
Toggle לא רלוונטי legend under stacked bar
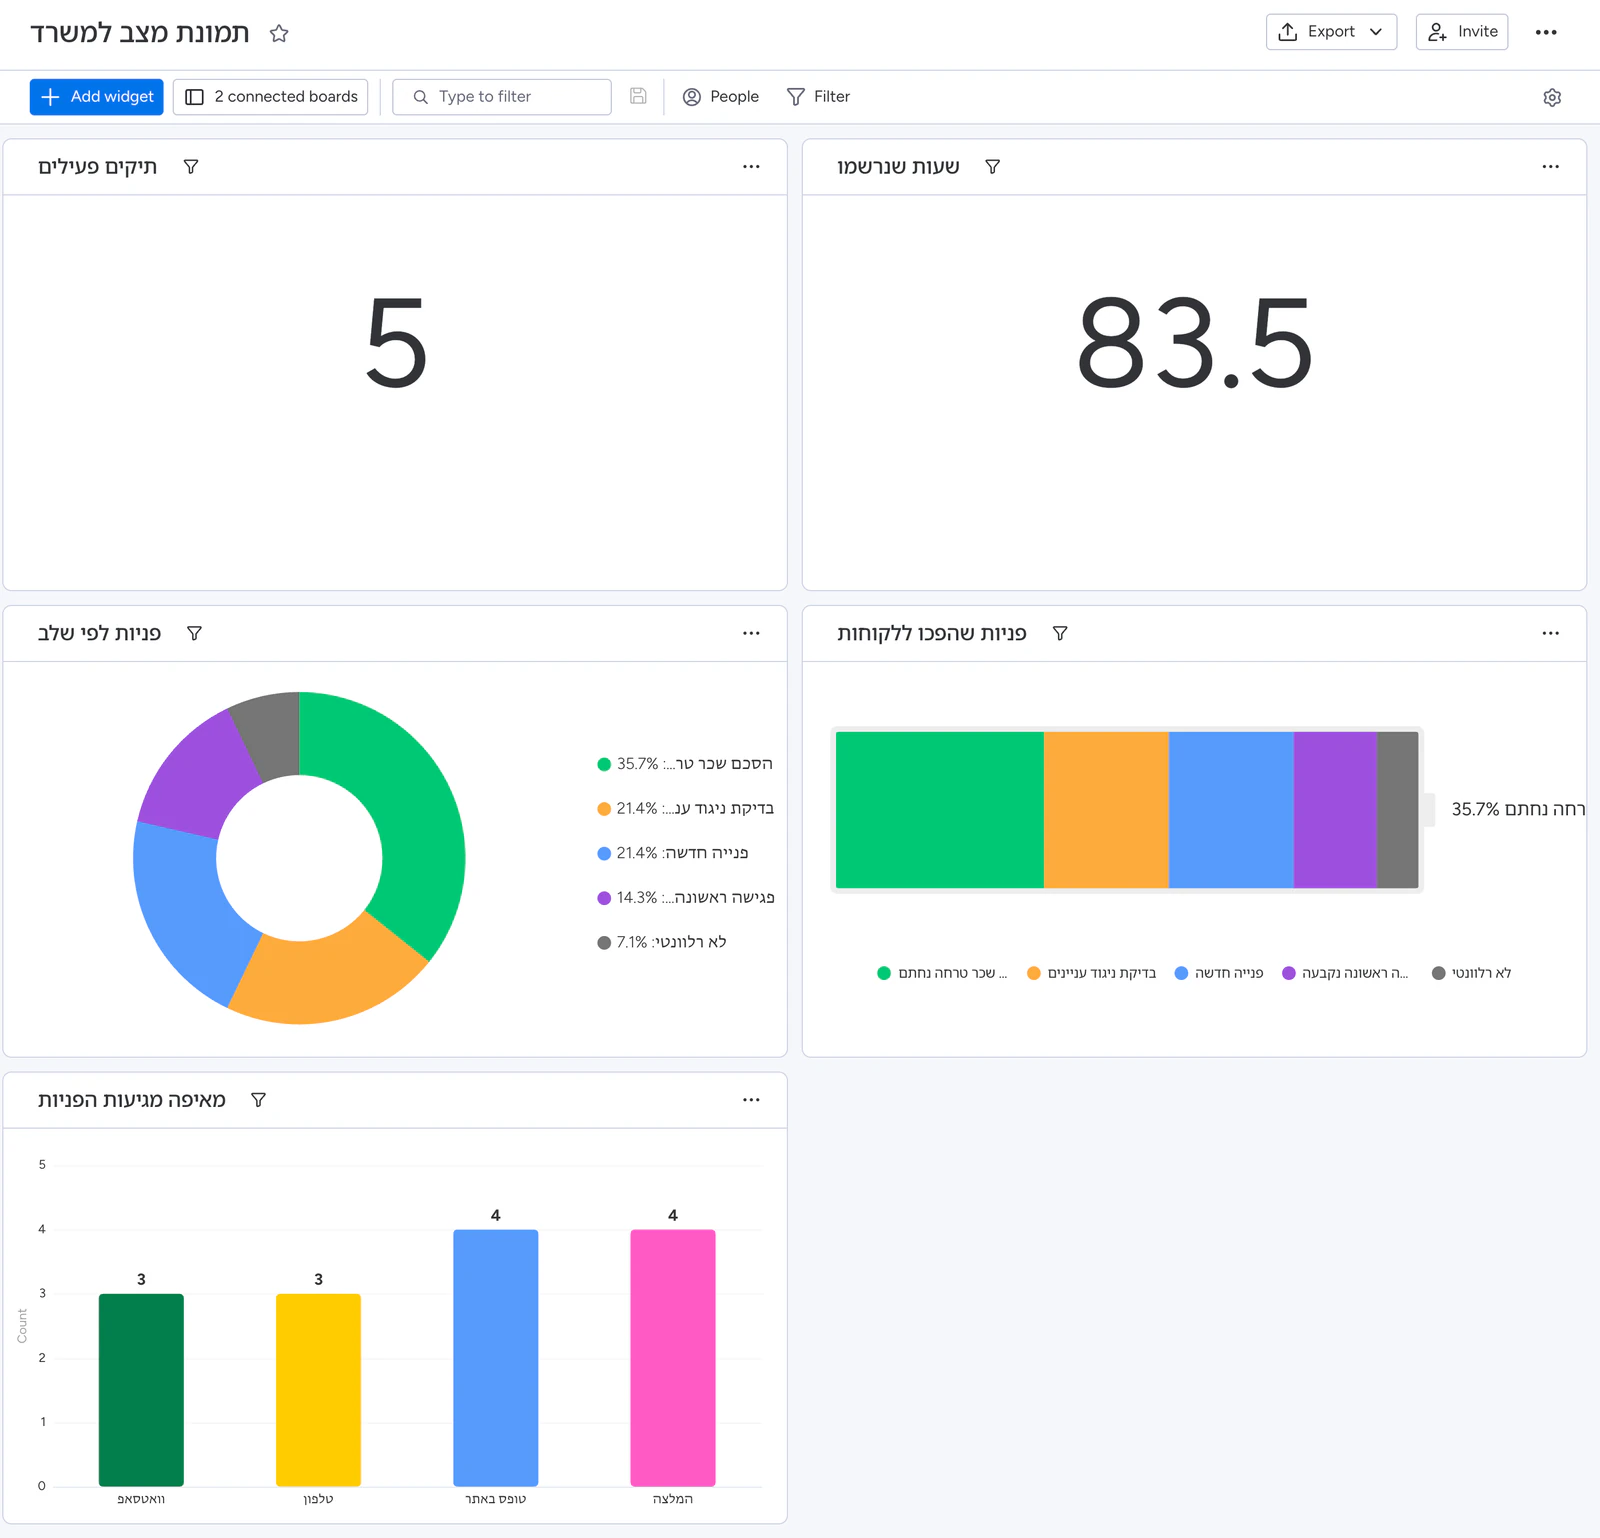click(1471, 973)
